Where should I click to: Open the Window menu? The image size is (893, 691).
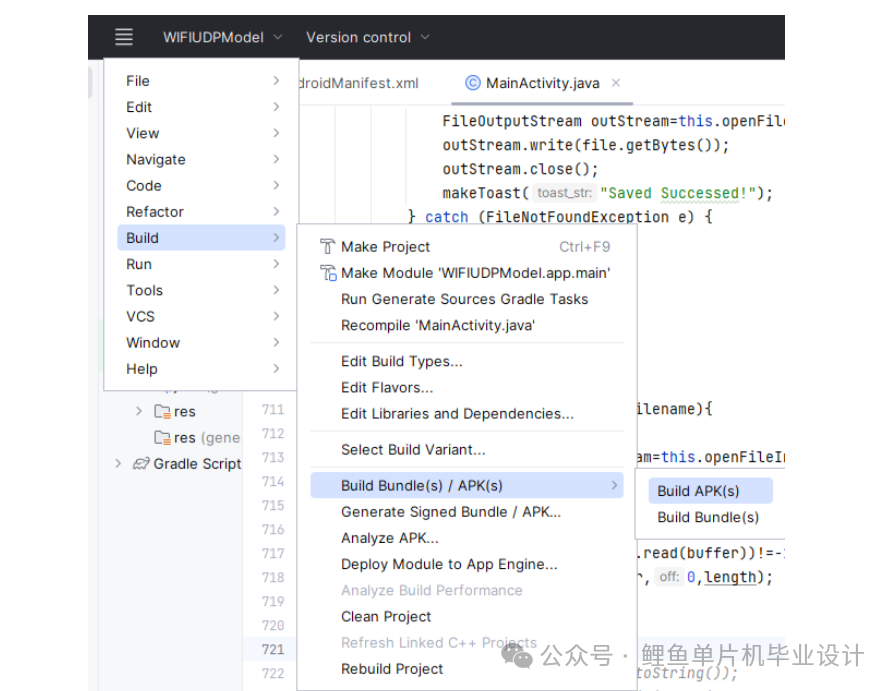click(x=201, y=343)
